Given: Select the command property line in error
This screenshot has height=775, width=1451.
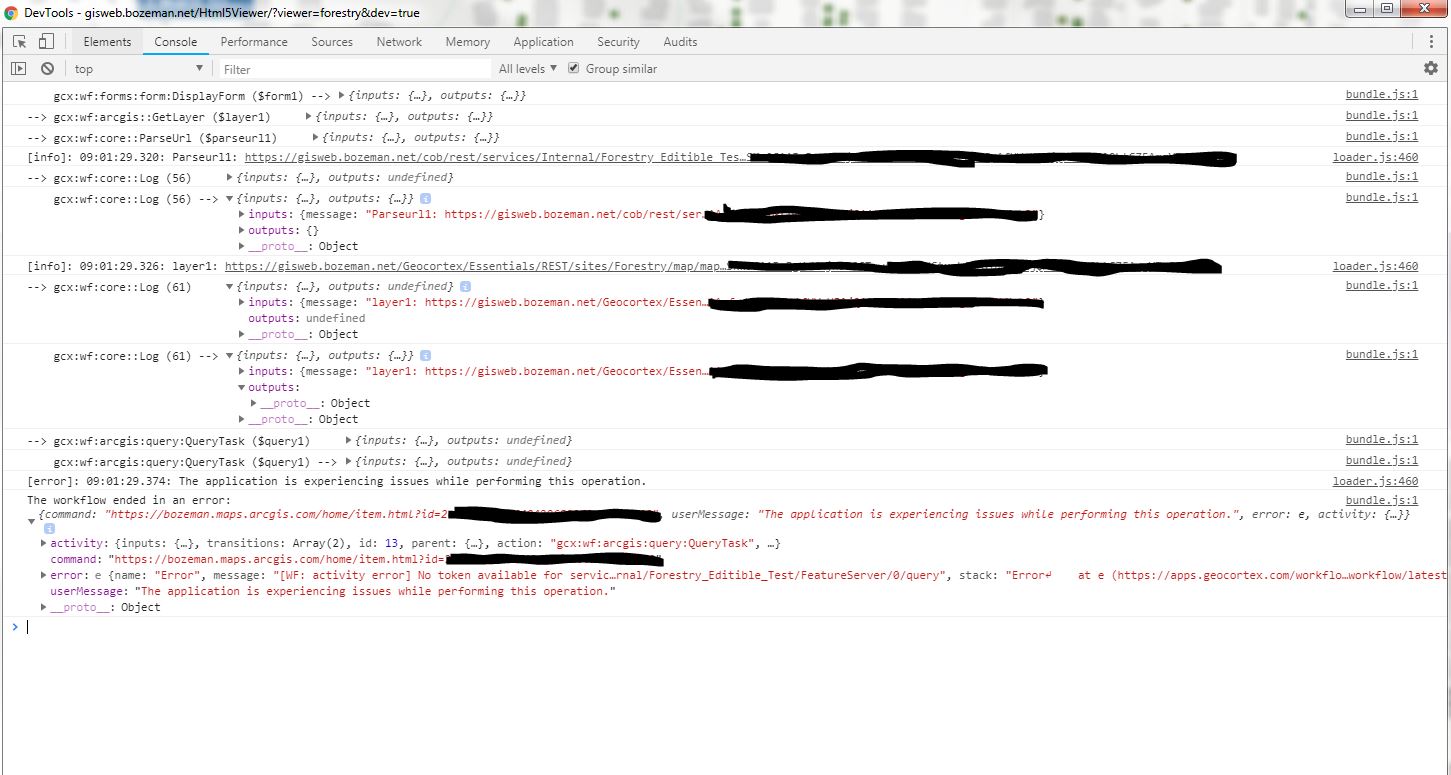Looking at the screenshot, I should coord(356,559).
